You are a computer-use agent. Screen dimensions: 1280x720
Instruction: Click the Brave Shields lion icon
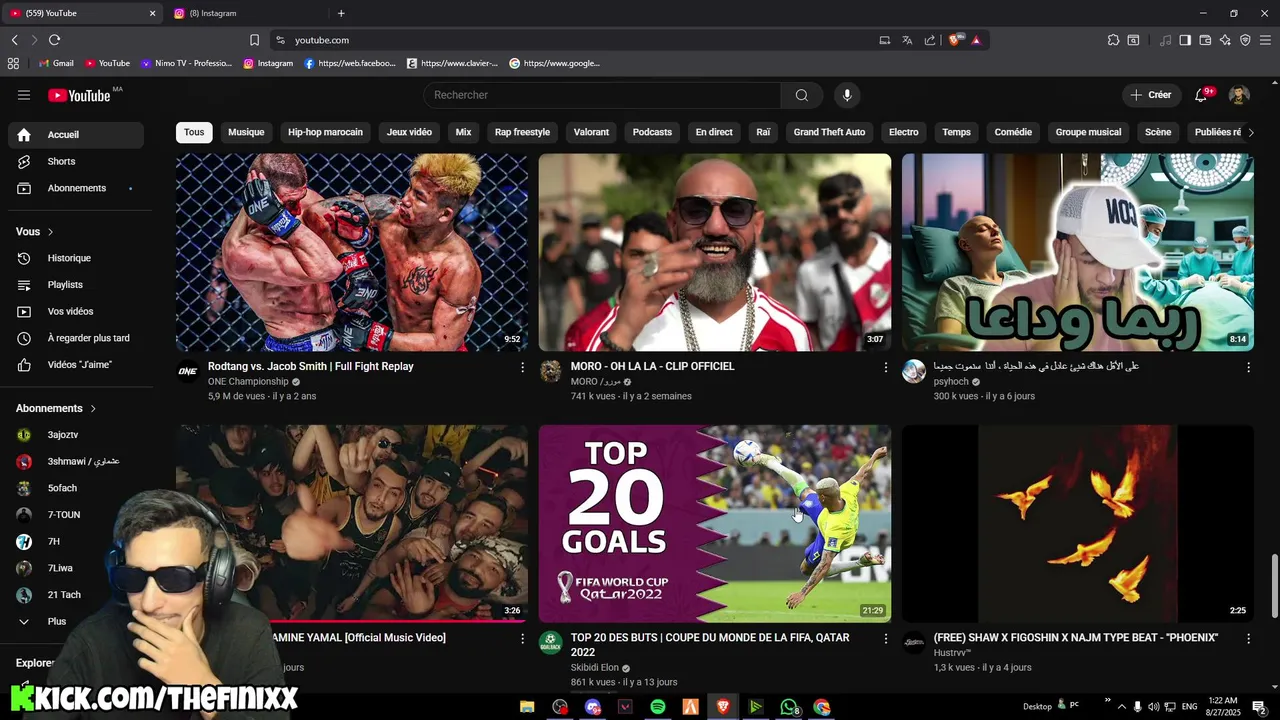955,40
